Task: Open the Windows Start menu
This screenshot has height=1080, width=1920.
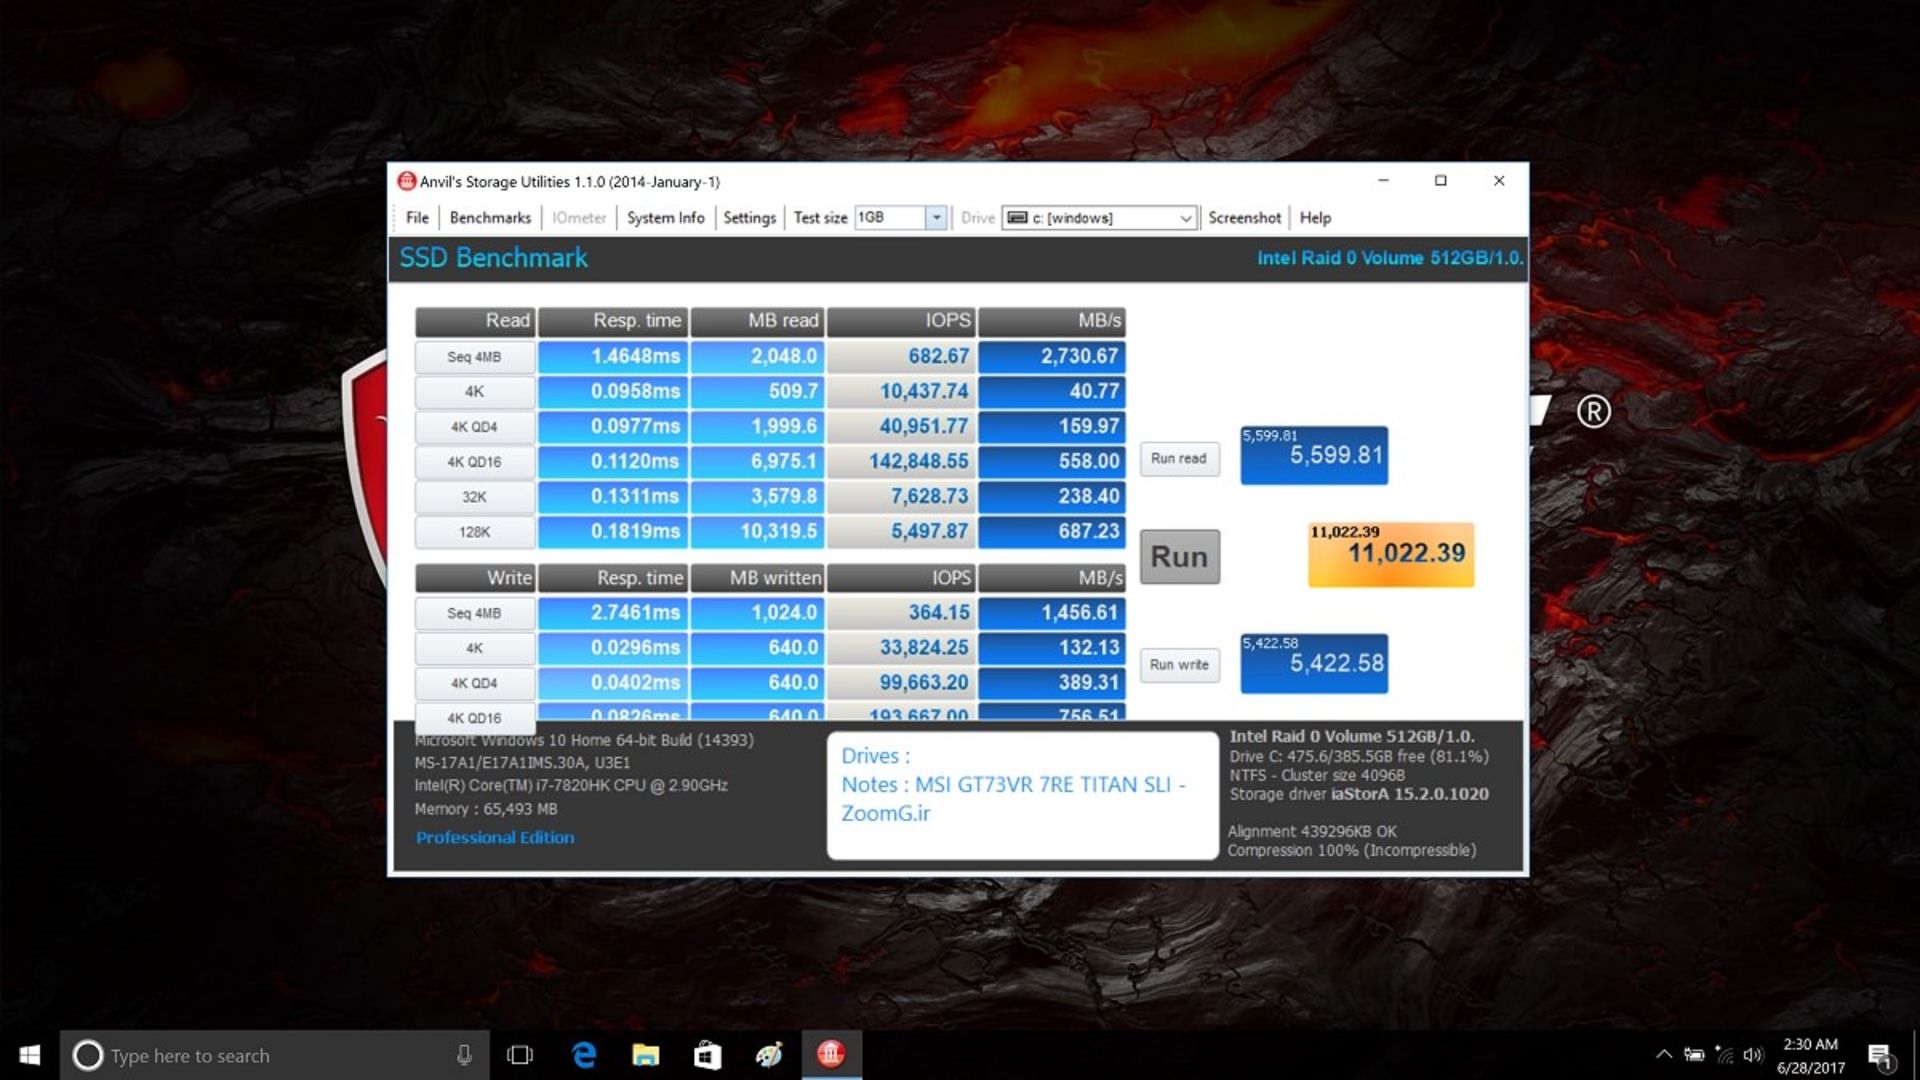Action: [x=29, y=1055]
